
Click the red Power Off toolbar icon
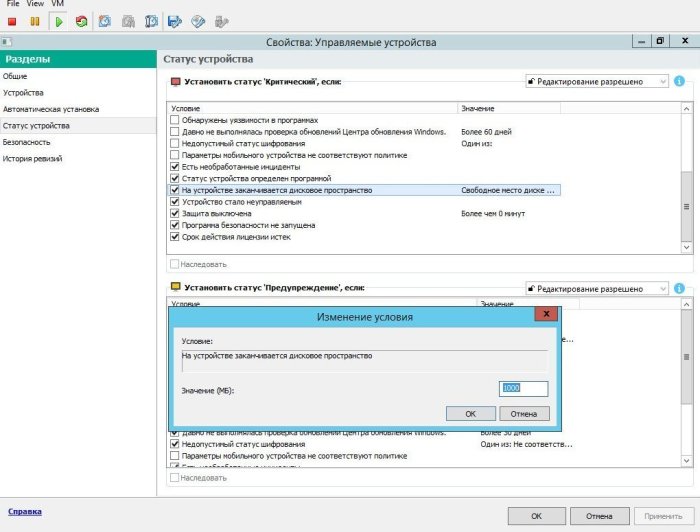12,21
